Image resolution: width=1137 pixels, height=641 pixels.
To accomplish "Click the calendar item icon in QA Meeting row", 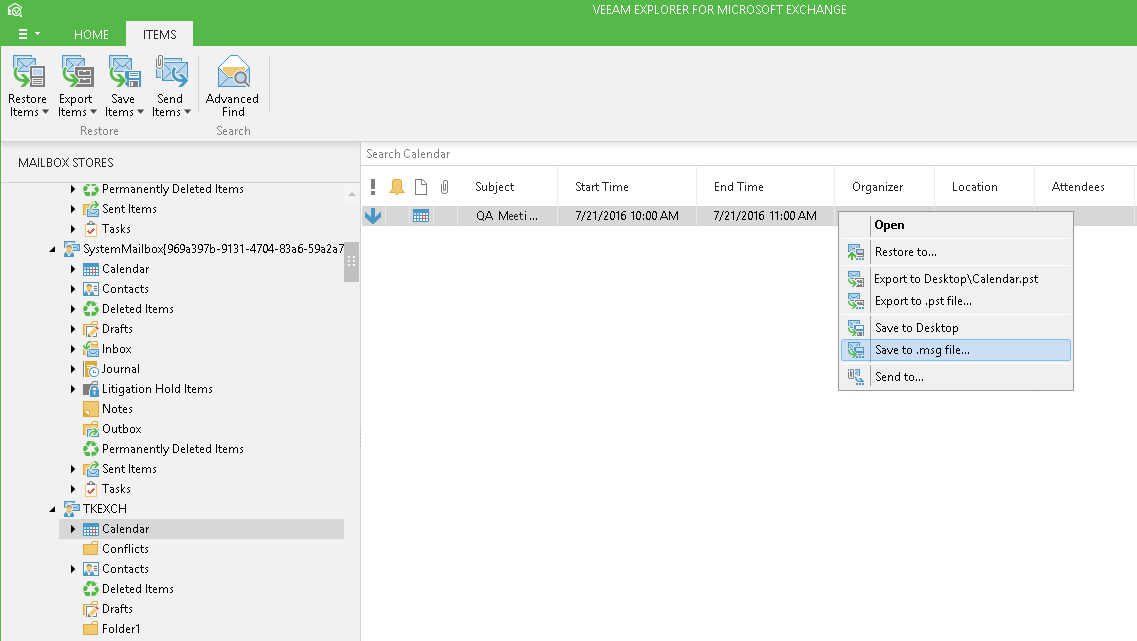I will 421,215.
